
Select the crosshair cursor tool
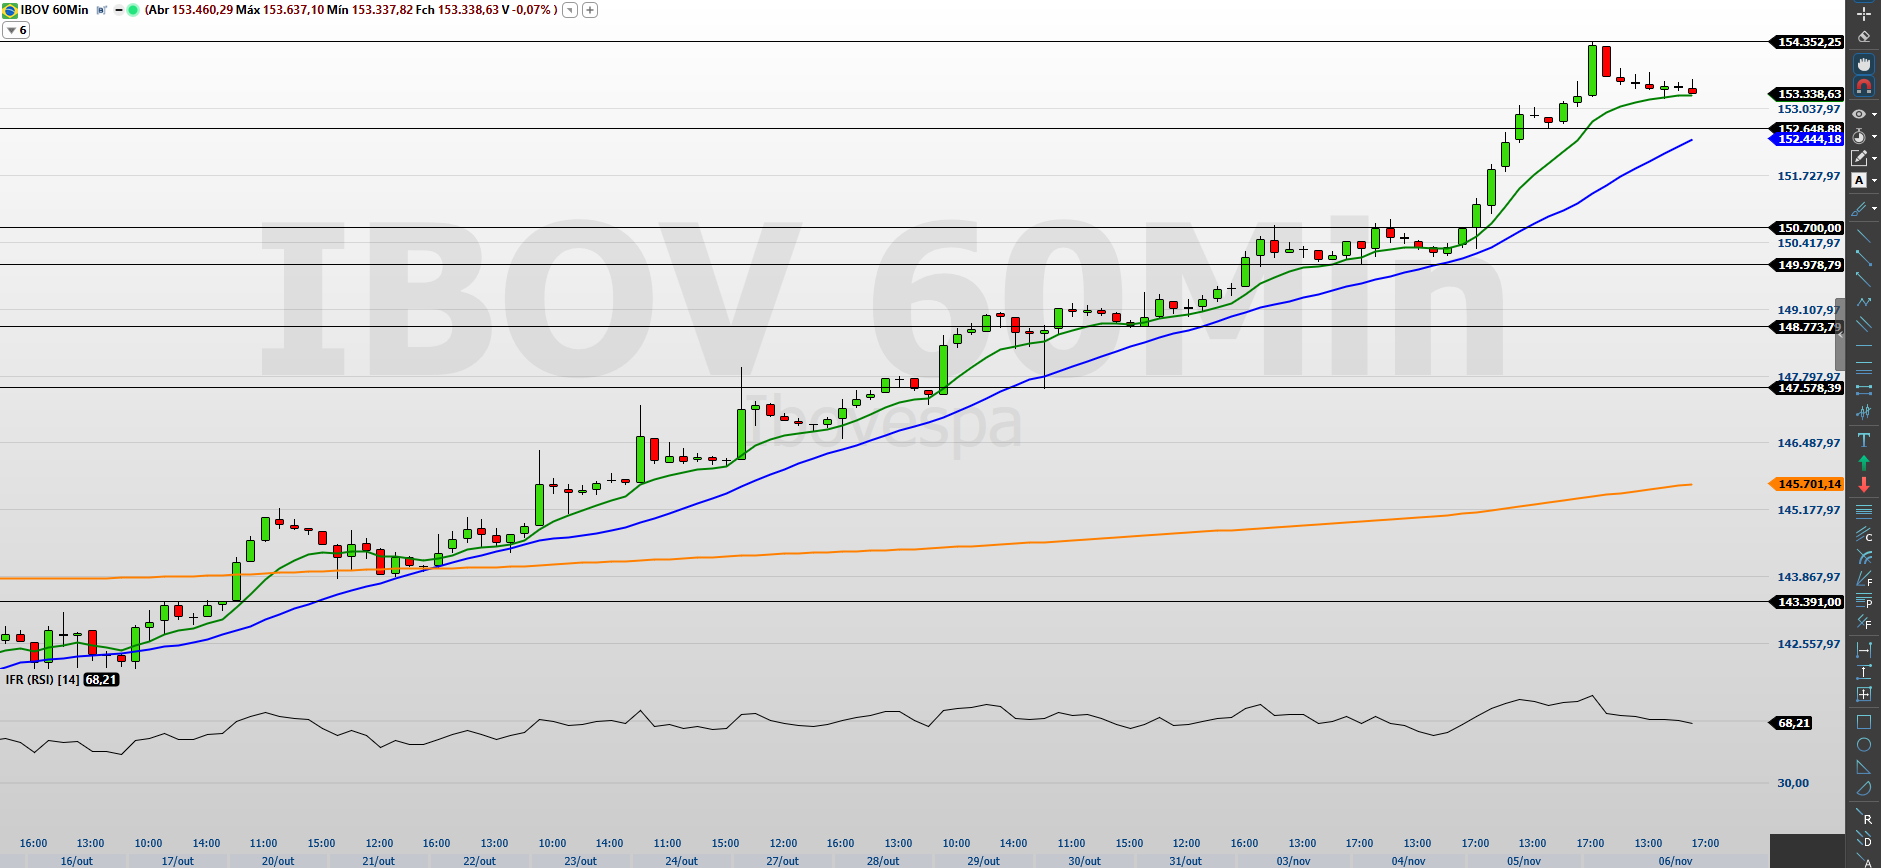pos(1863,14)
